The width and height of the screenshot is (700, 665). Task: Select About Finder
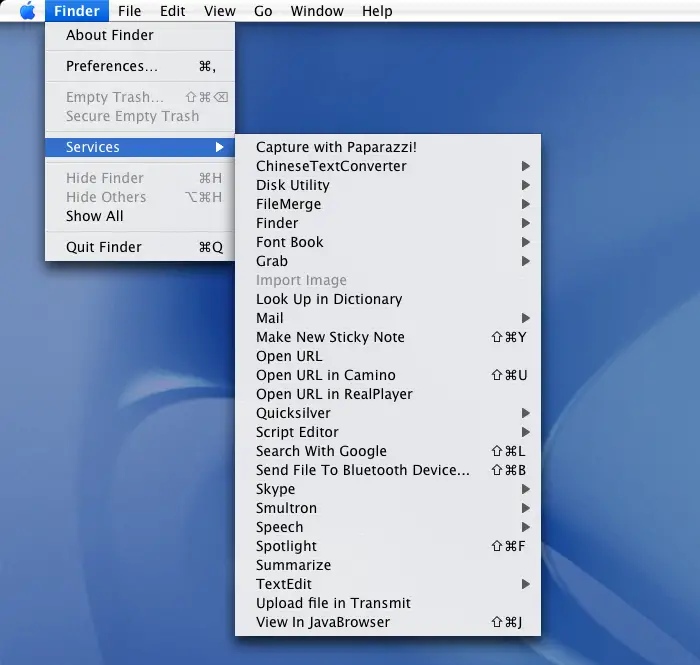click(140, 35)
